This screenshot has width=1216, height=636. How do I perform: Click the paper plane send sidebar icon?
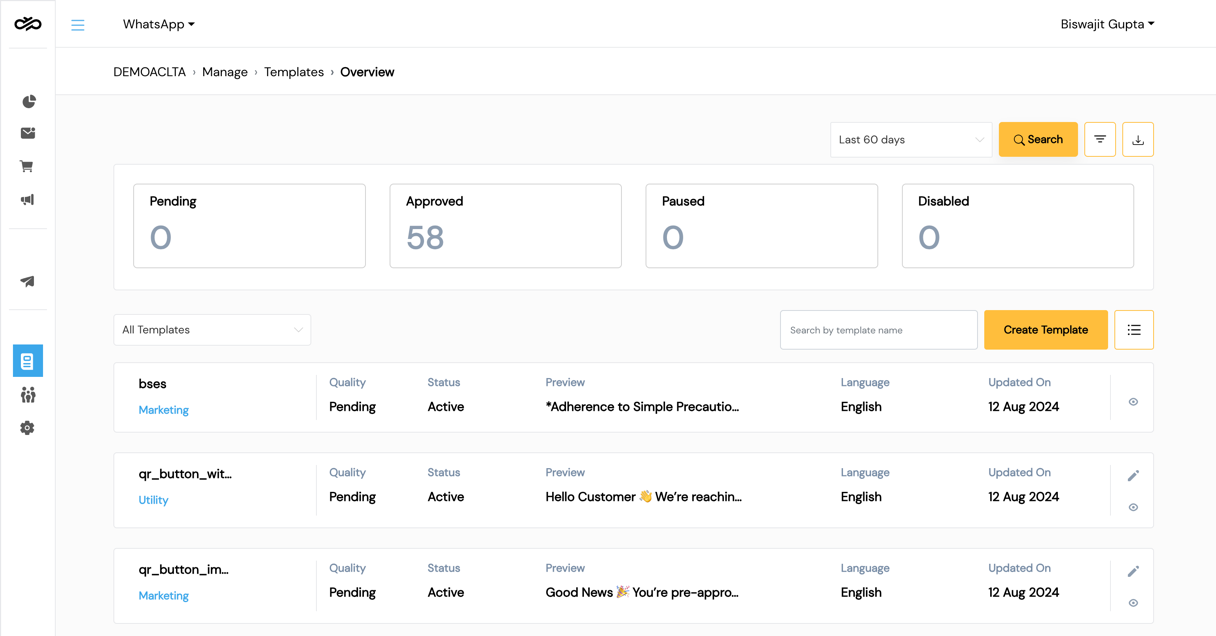click(x=28, y=281)
